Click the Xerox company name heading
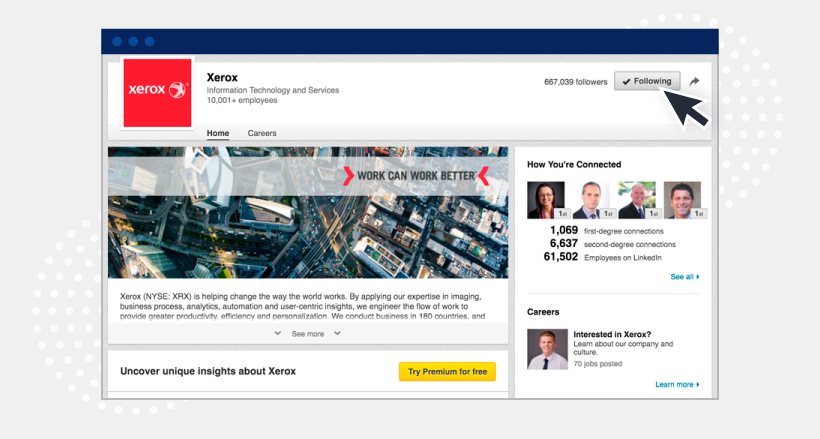Screen dimensions: 820x439 [222, 77]
